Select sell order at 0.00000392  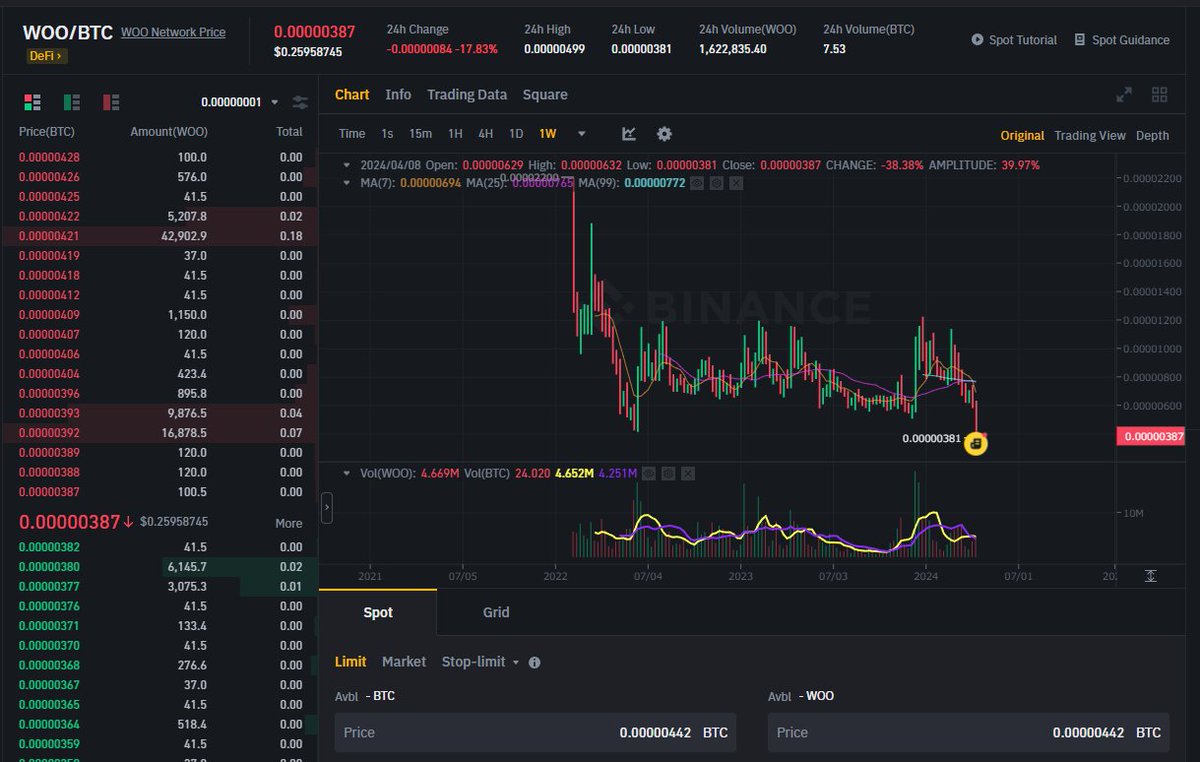[160, 433]
